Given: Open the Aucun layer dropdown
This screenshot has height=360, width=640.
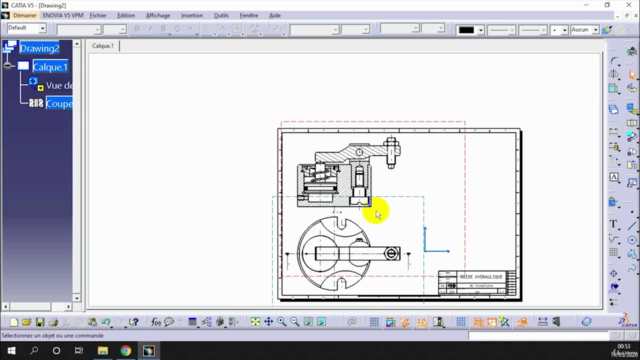Looking at the screenshot, I should (596, 30).
